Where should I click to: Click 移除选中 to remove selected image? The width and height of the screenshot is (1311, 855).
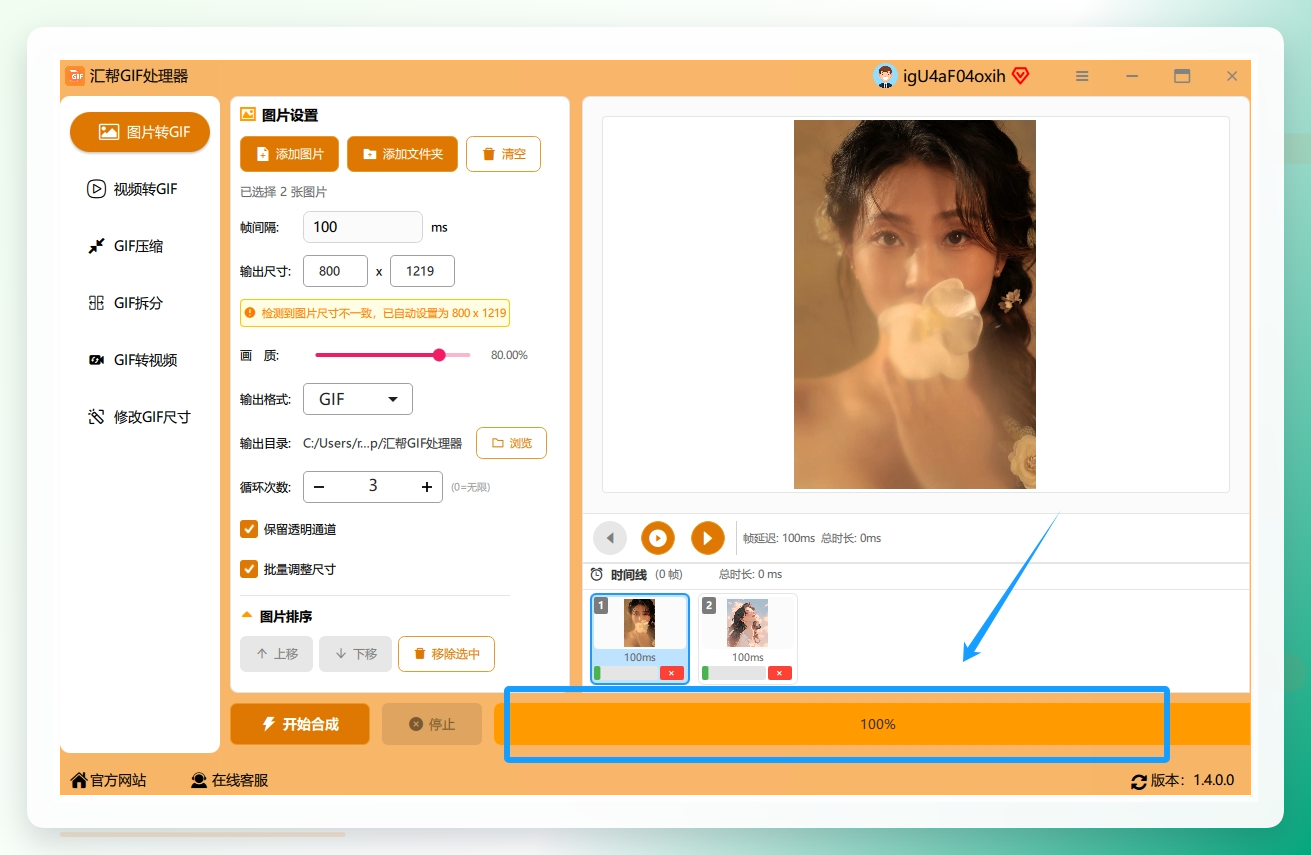click(446, 654)
